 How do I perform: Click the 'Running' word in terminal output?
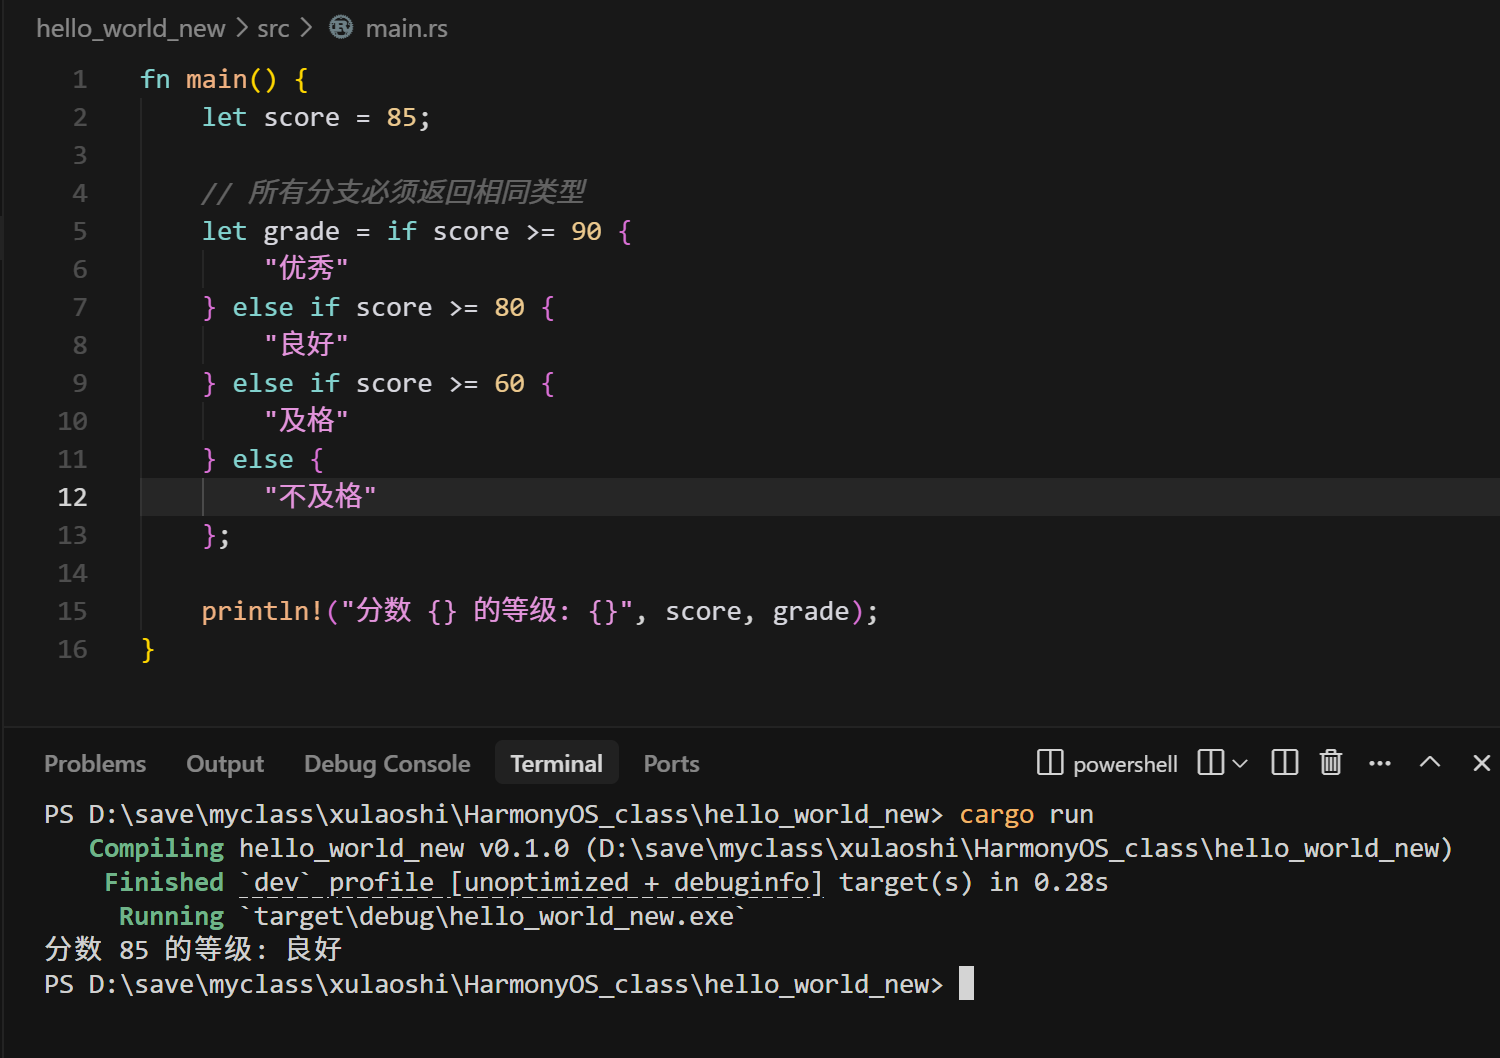click(x=171, y=917)
